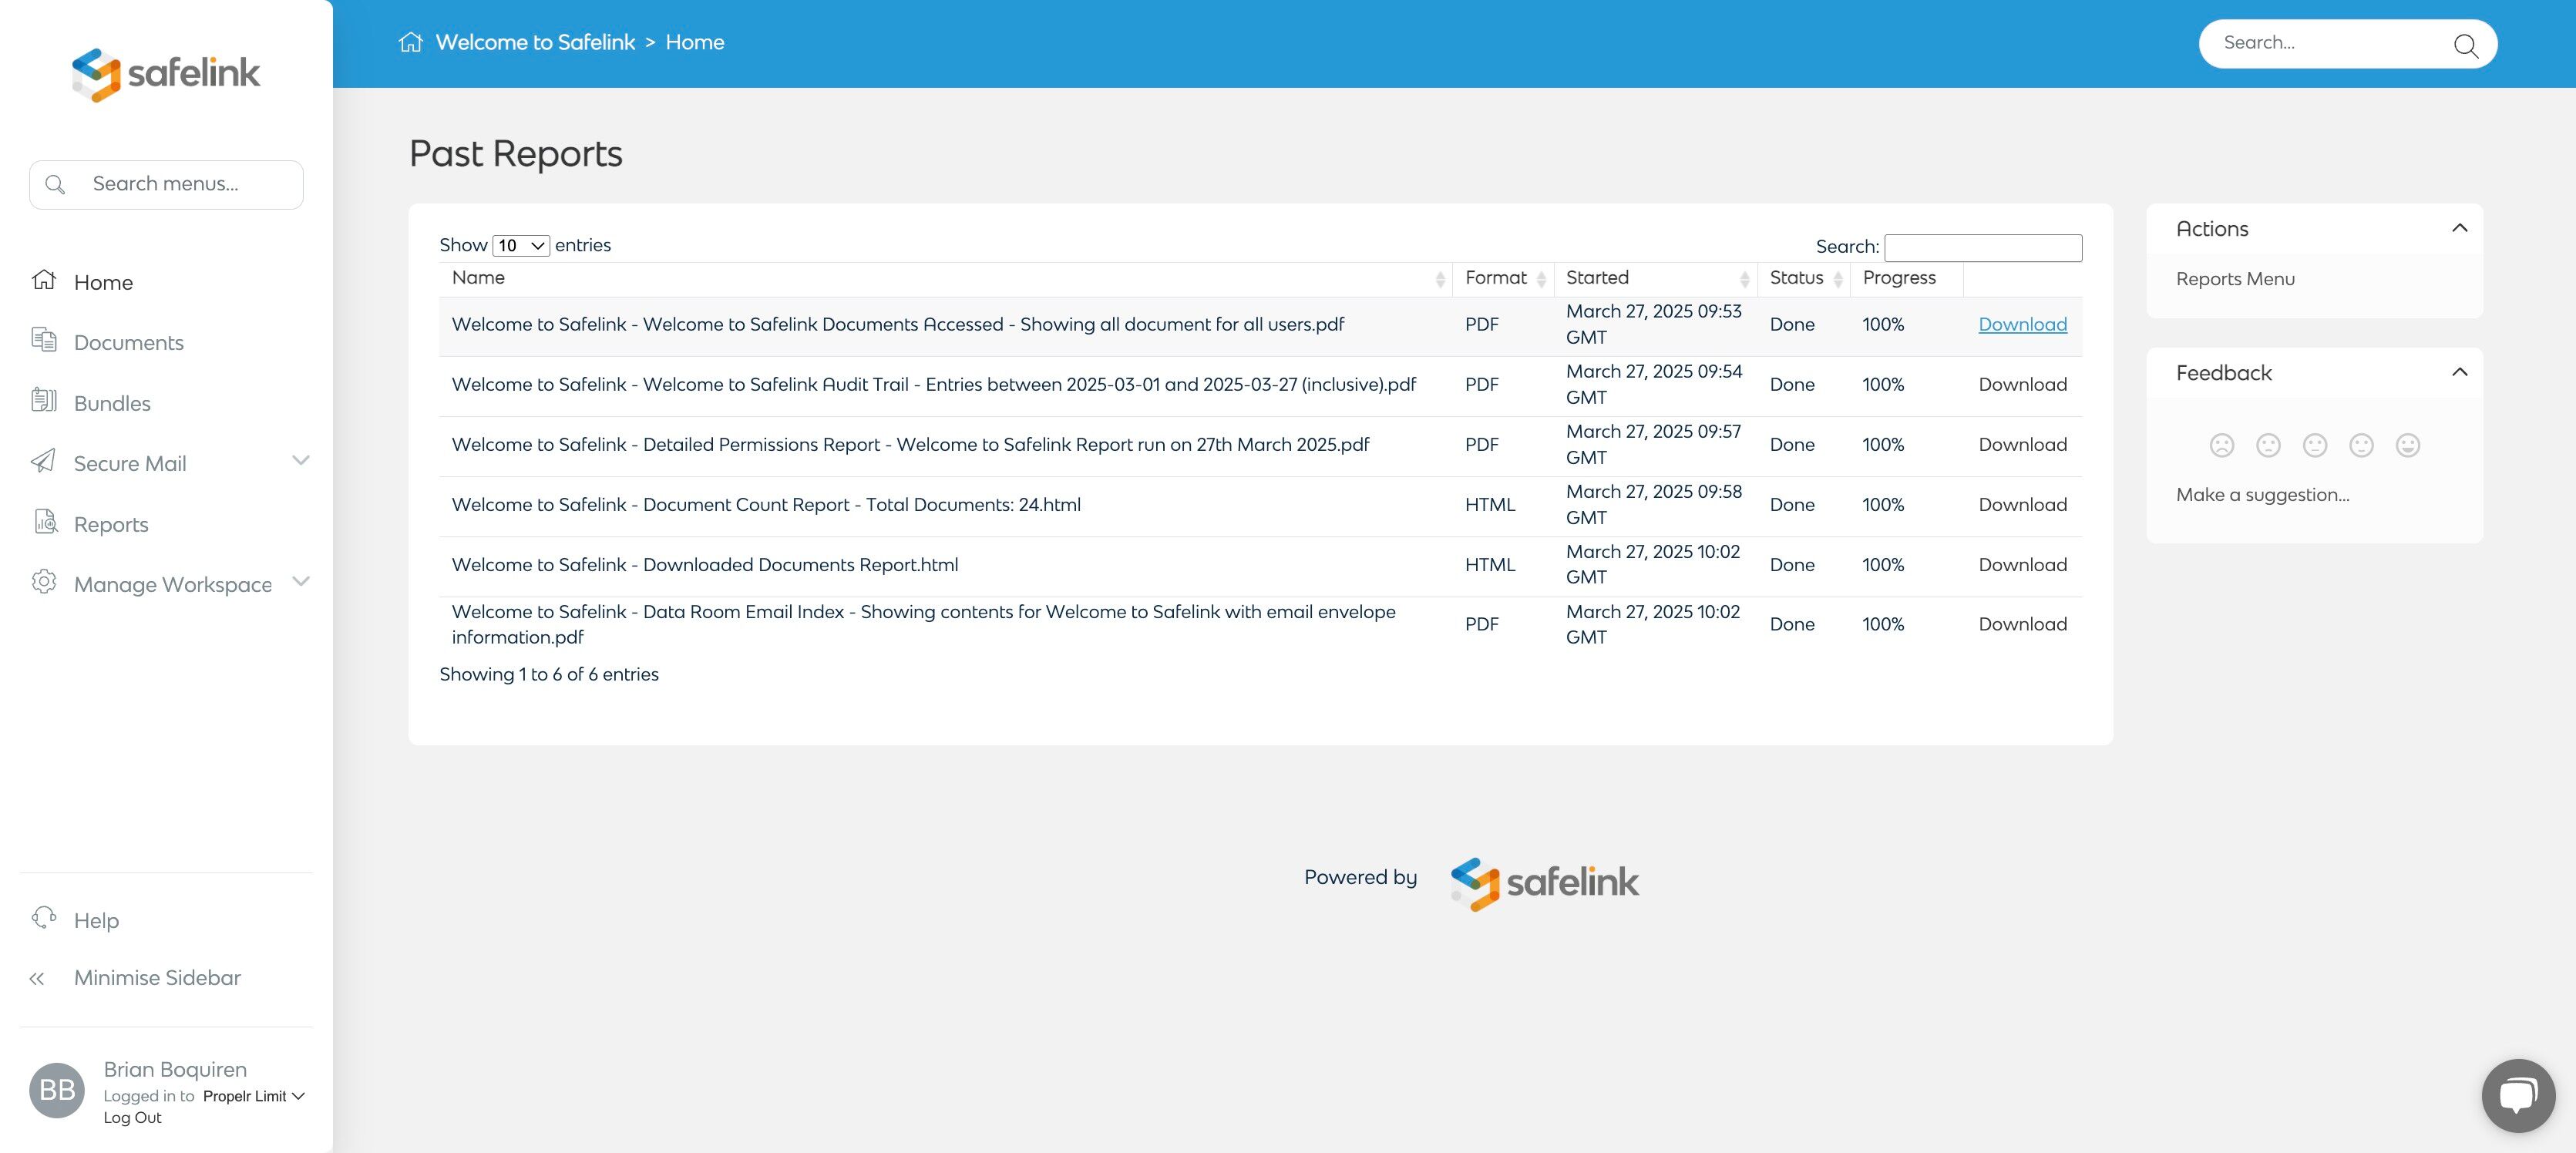Click the Safelink logo in sidebar
This screenshot has height=1153, width=2576.
tap(166, 74)
